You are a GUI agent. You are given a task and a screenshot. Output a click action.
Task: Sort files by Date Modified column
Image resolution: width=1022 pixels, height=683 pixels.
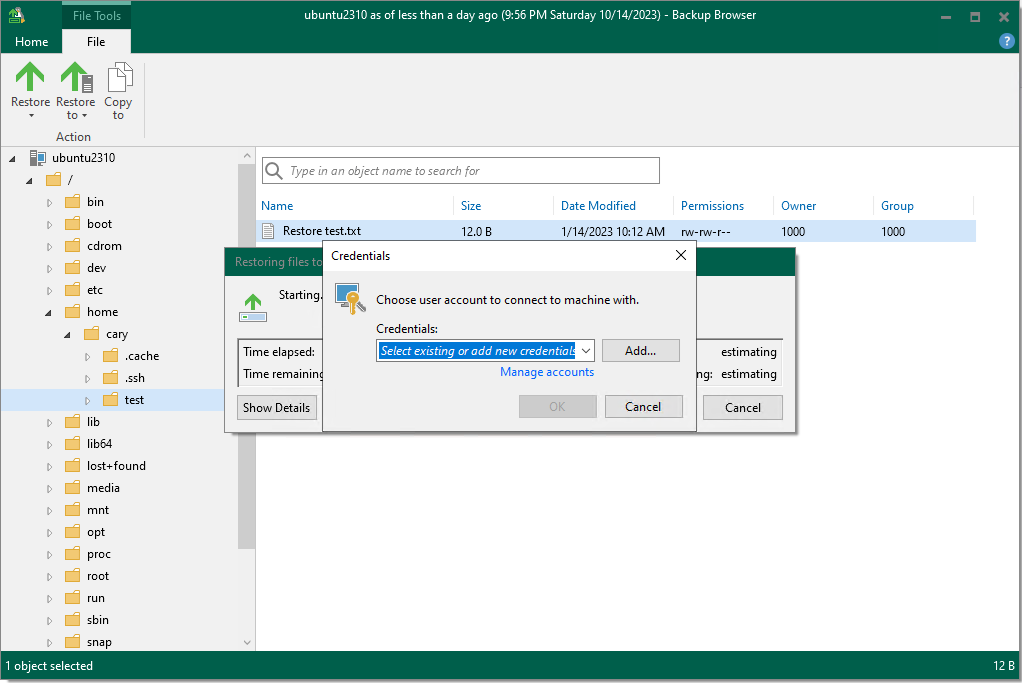click(598, 206)
